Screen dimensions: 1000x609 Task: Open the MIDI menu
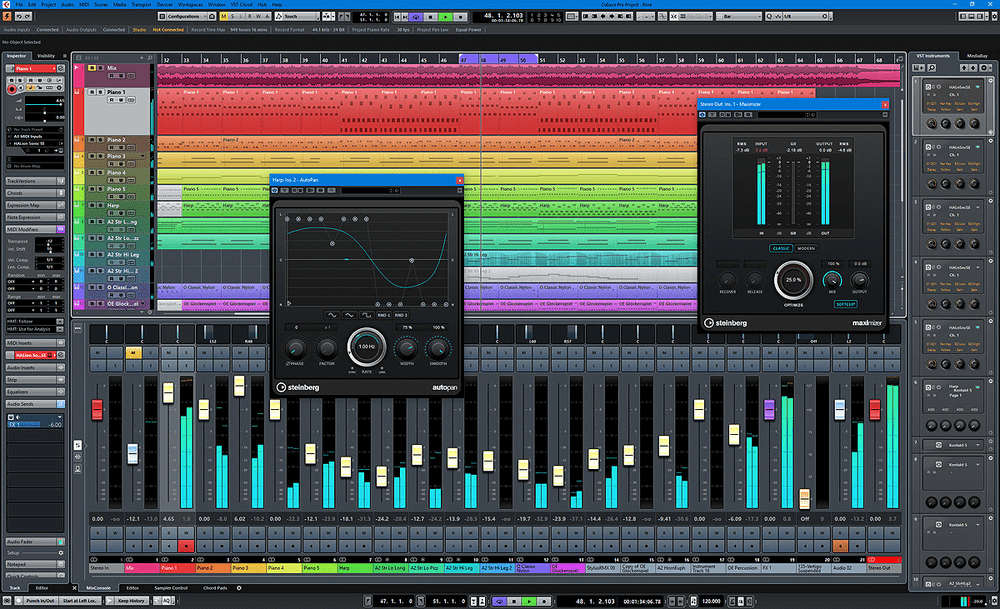click(x=82, y=4)
